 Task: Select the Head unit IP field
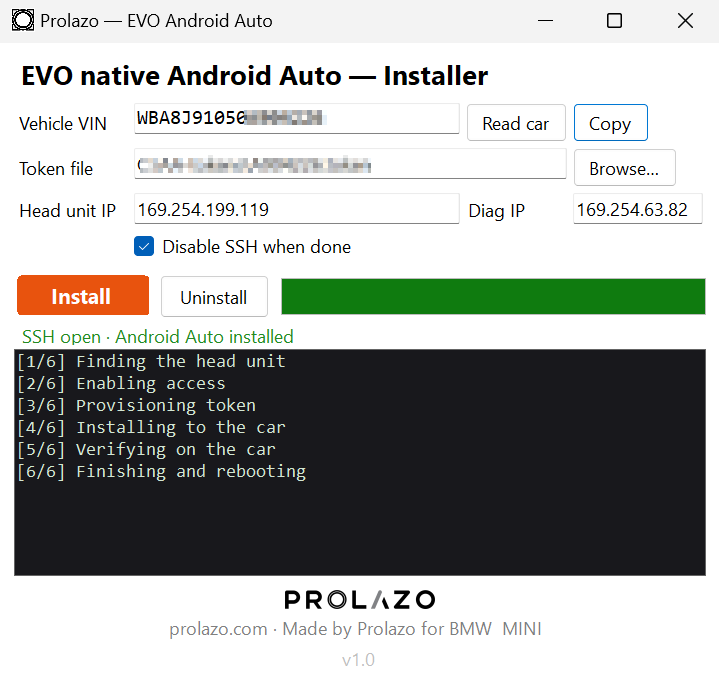[297, 209]
